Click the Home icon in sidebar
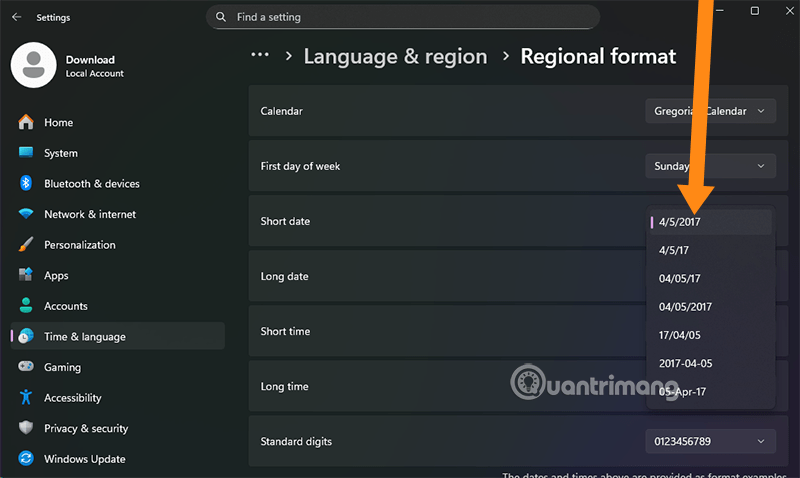 (26, 122)
